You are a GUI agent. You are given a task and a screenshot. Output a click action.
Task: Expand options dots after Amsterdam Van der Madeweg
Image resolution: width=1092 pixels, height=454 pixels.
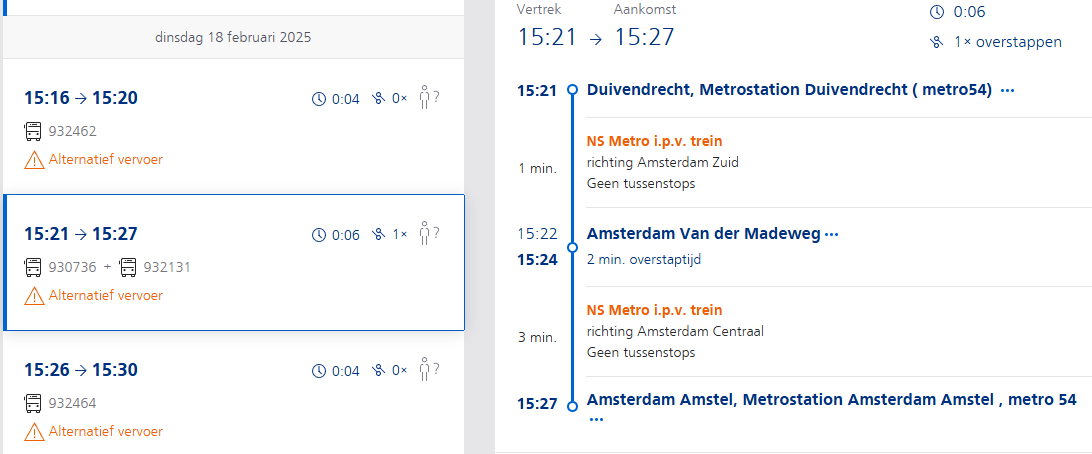[832, 235]
